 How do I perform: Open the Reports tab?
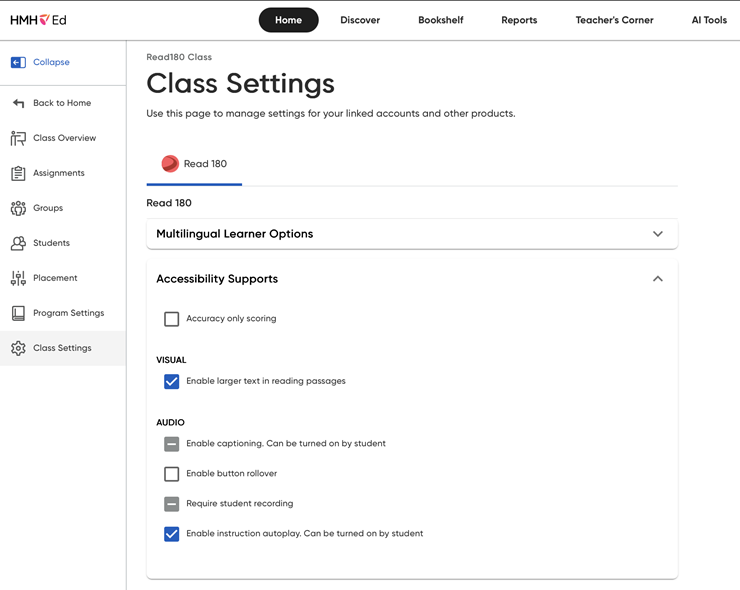coord(519,20)
